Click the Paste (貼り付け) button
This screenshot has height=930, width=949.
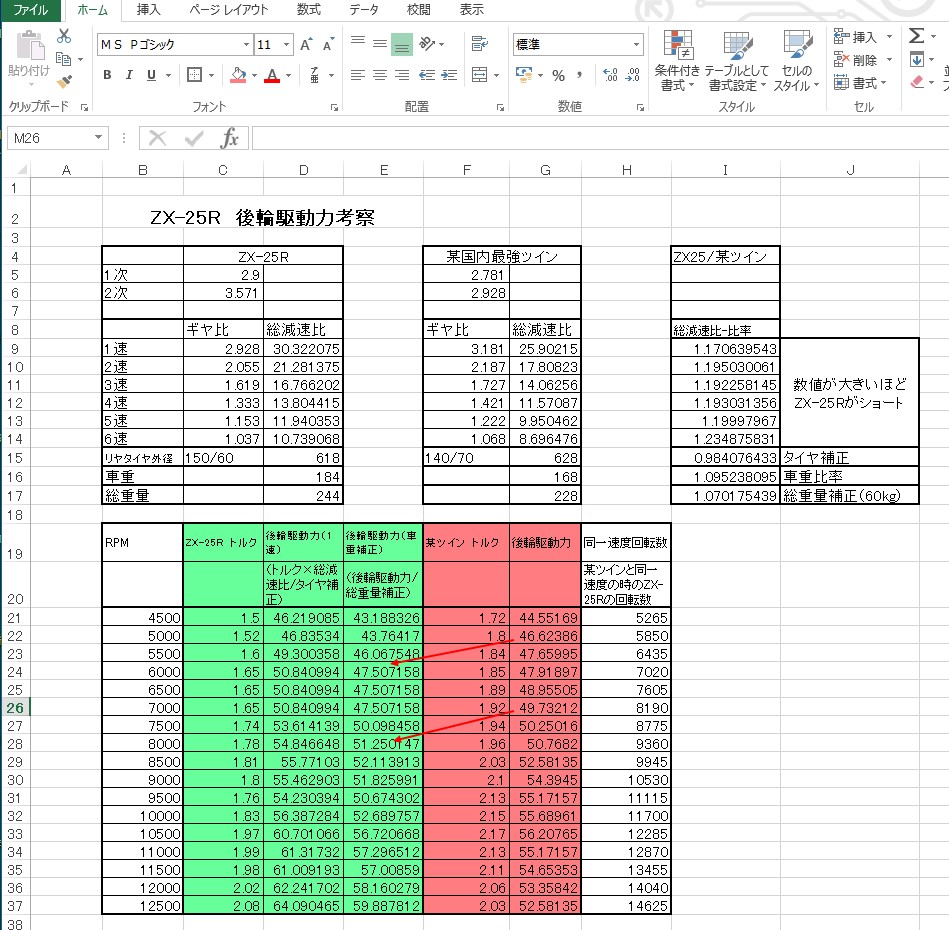(x=29, y=54)
